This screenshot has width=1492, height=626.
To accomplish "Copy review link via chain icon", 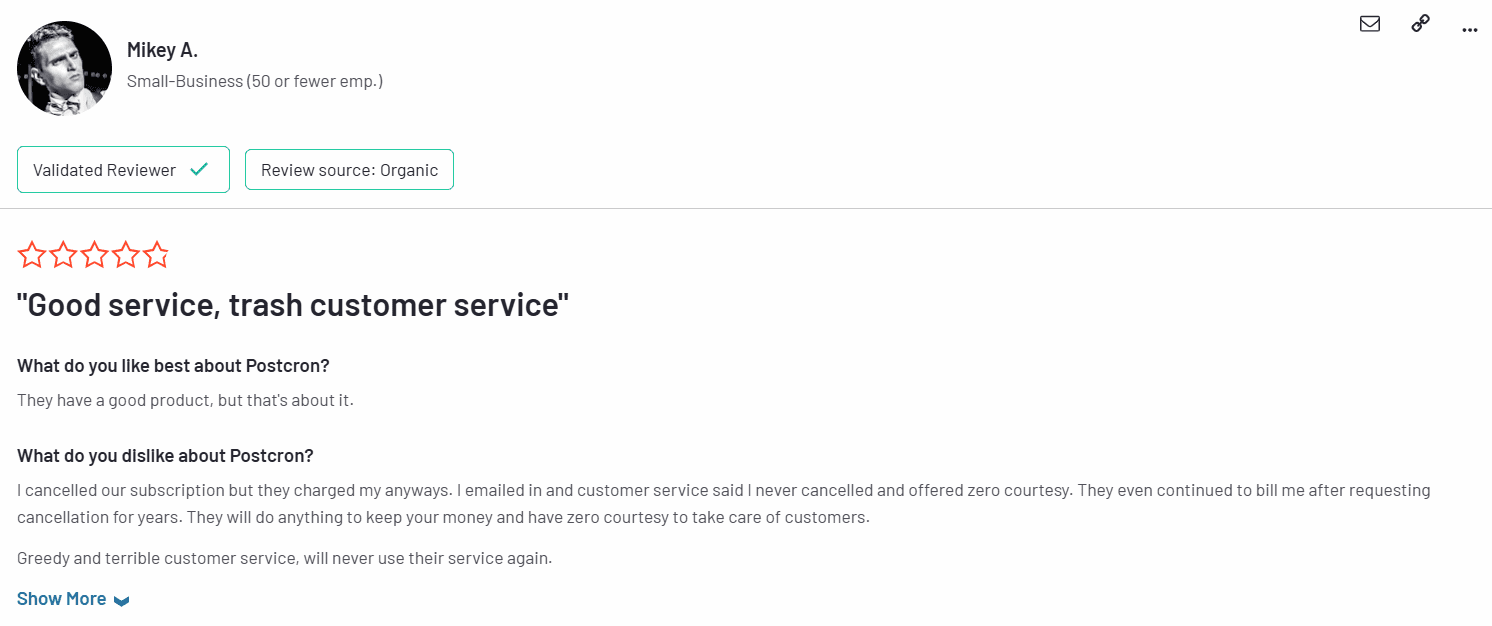I will tap(1420, 24).
